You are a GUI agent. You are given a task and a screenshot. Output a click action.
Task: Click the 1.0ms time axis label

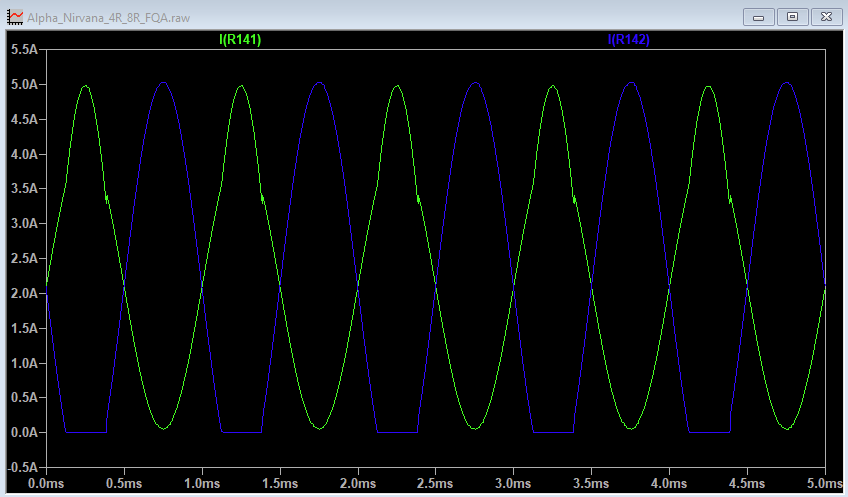pos(202,483)
